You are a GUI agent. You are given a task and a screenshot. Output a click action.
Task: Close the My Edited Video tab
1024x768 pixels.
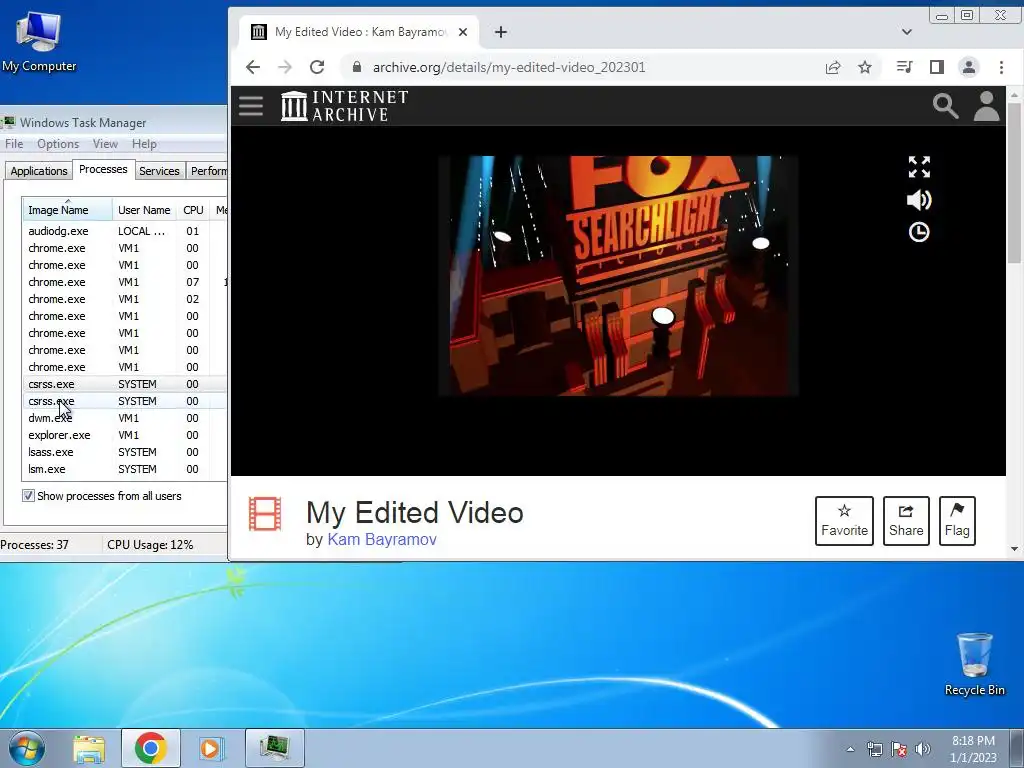463,32
